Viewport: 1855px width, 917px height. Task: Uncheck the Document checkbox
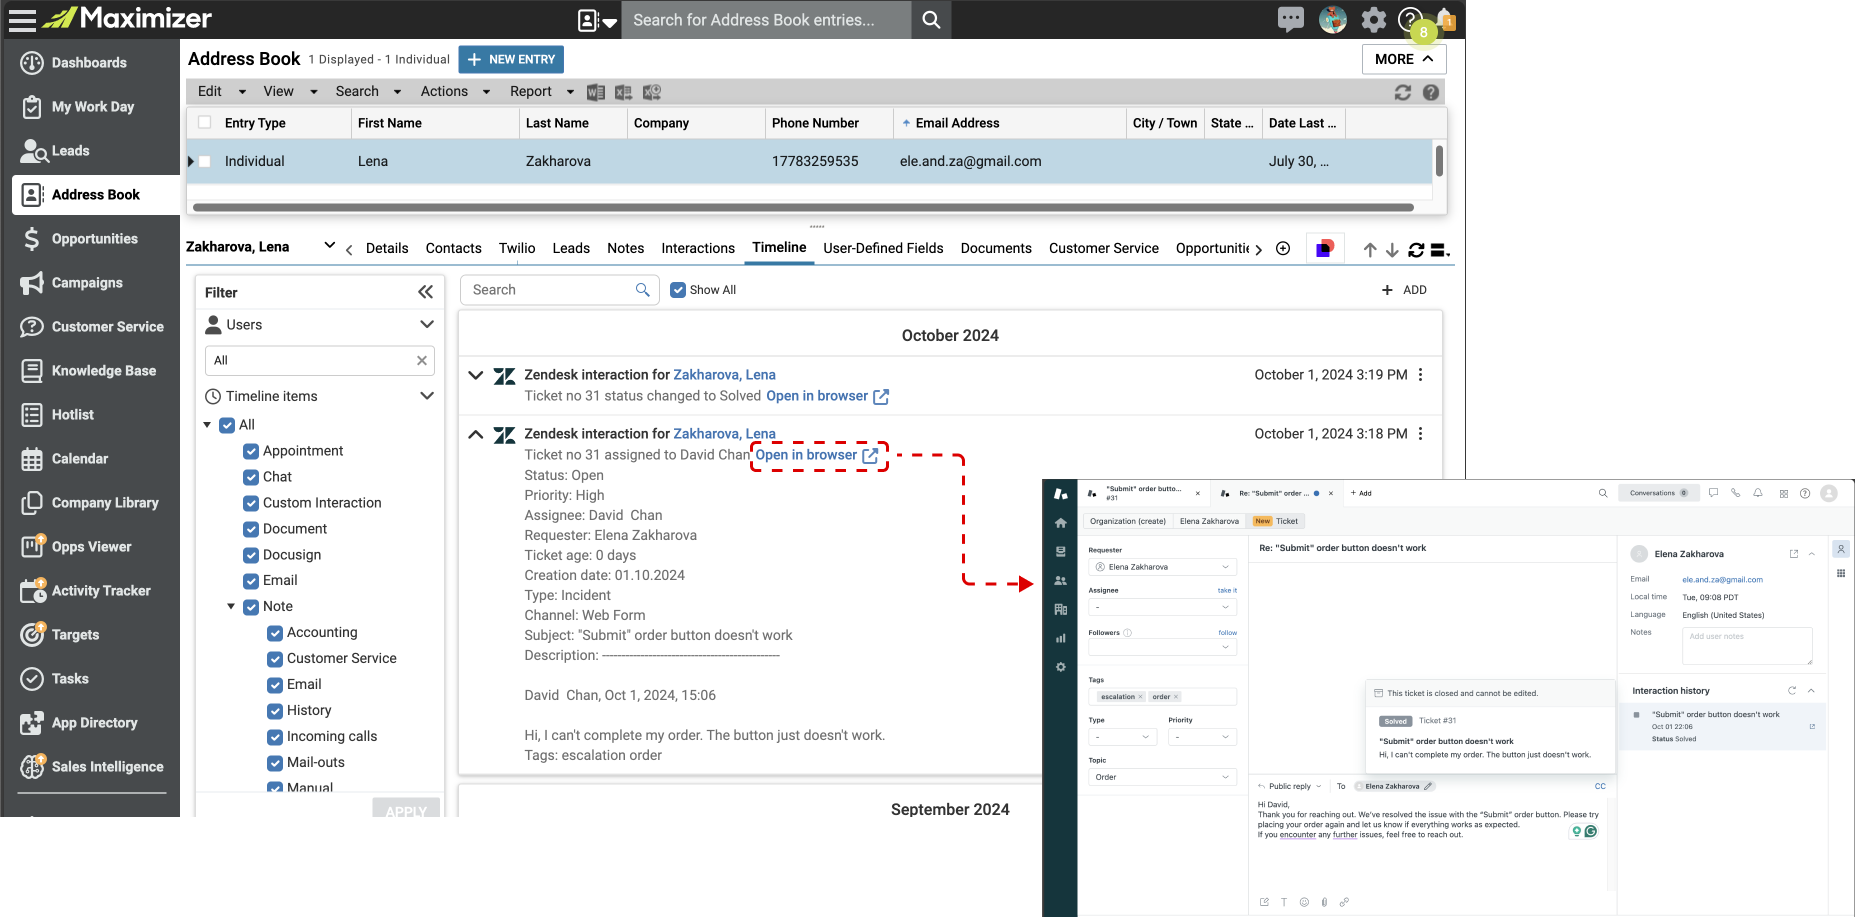(251, 529)
